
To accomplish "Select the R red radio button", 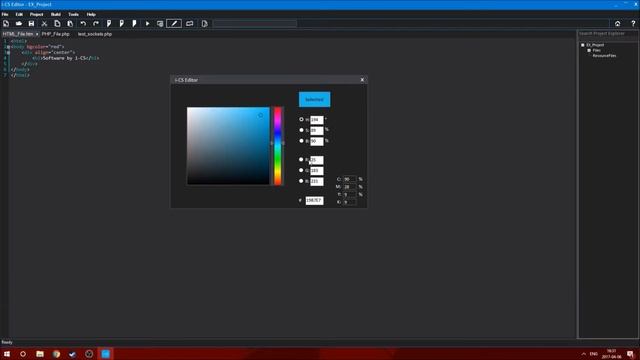I will (x=301, y=159).
